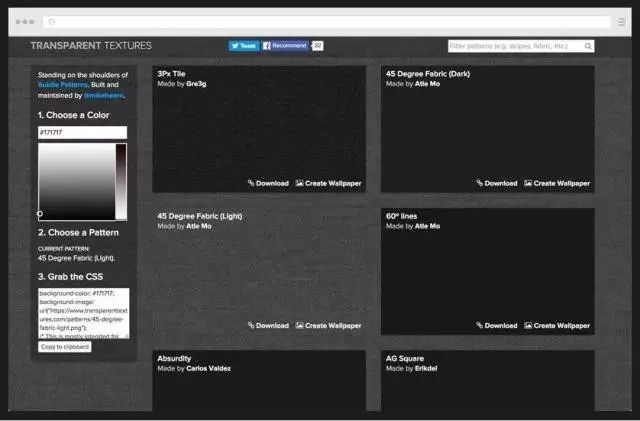This screenshot has height=421, width=640.
Task: Open the browser hamburger menu icon
Action: 621,22
